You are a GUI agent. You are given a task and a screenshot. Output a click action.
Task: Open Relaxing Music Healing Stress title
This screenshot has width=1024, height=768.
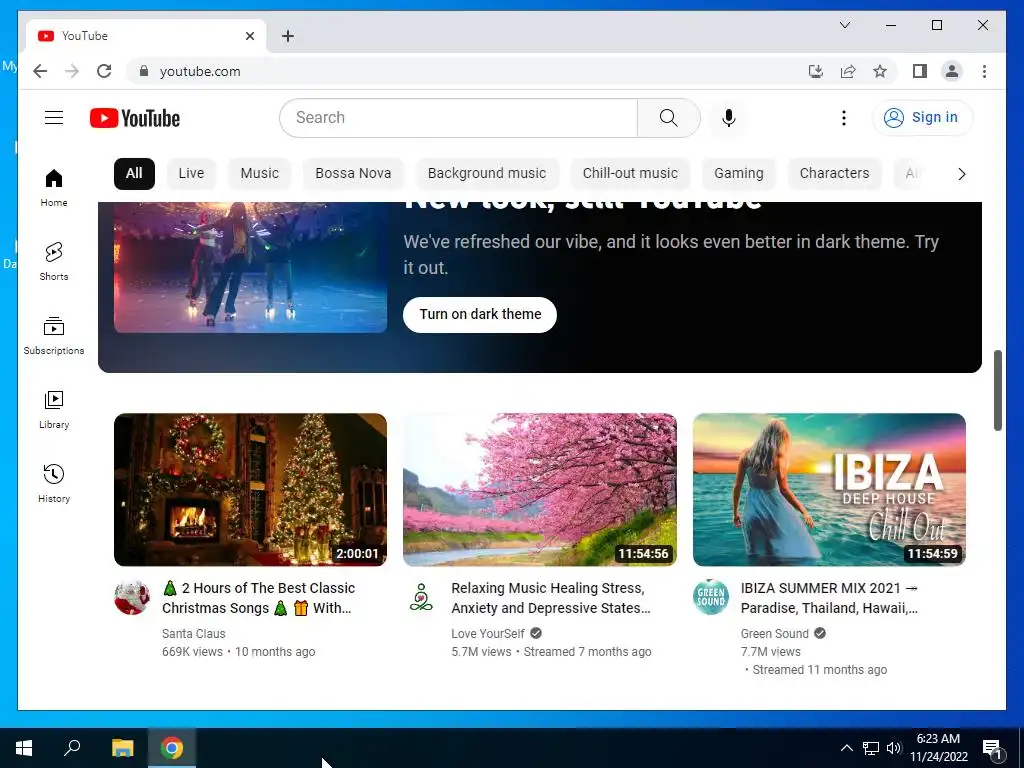pyautogui.click(x=551, y=598)
